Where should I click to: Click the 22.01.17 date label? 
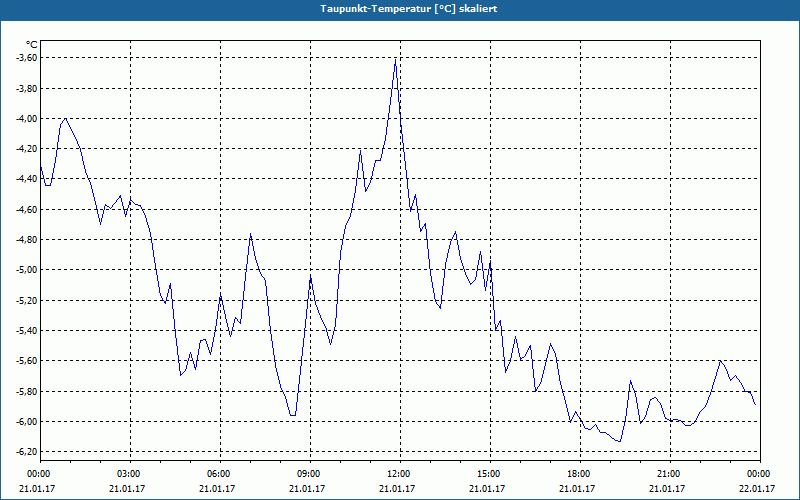coord(757,489)
